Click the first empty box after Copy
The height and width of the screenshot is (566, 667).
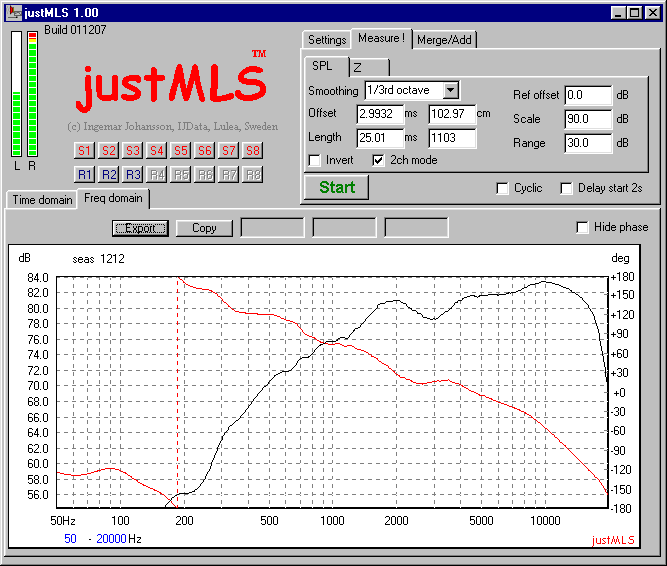[x=273, y=228]
